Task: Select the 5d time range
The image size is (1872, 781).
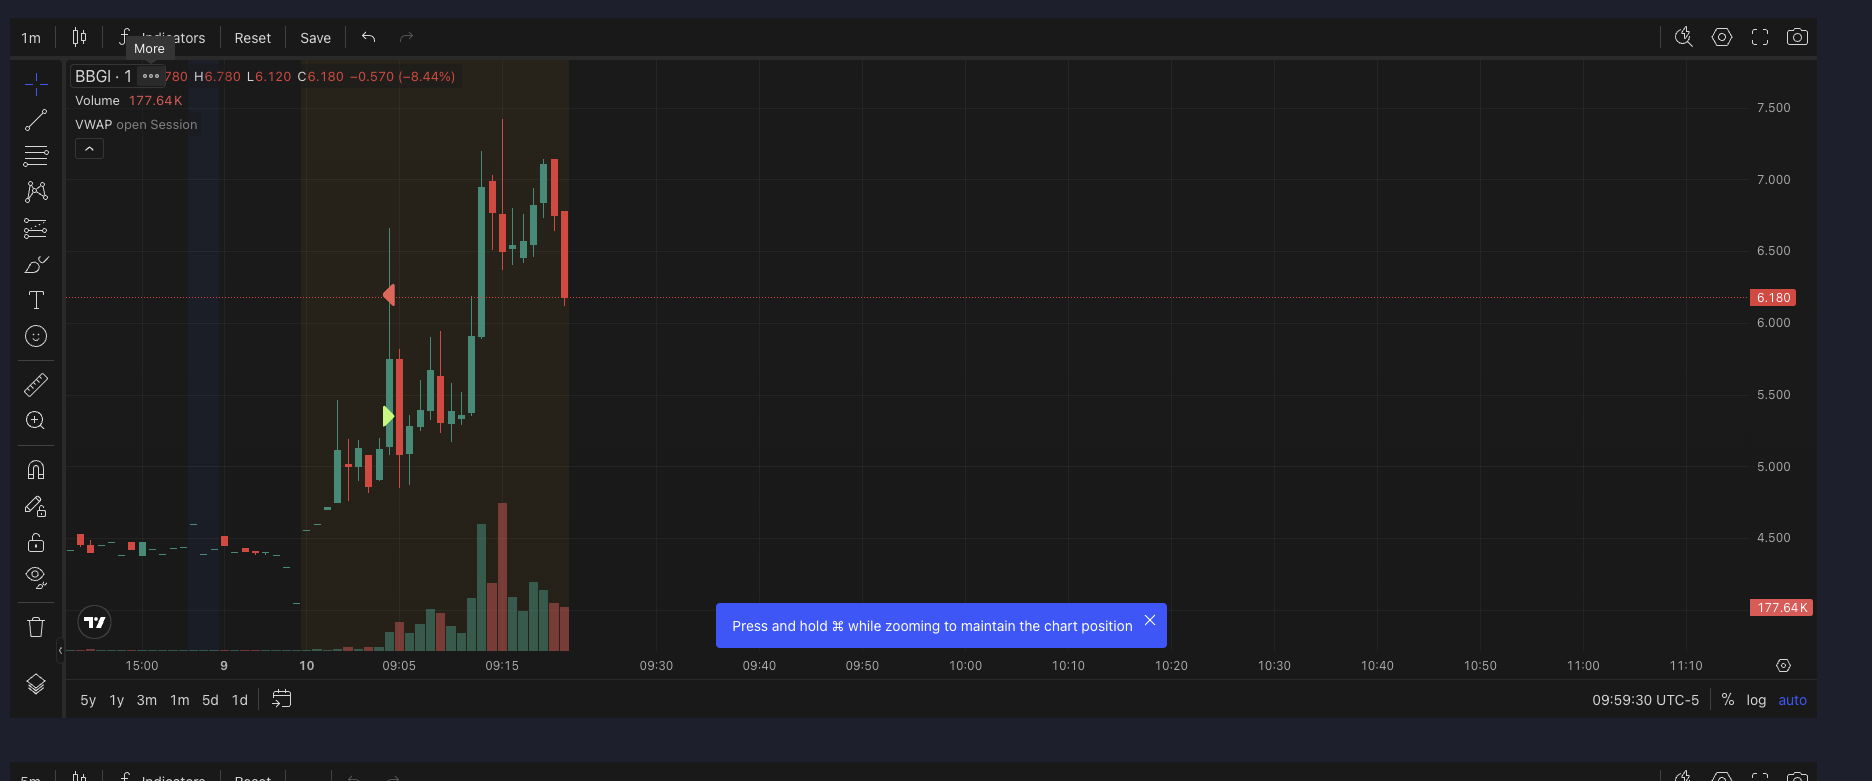Action: click(210, 700)
